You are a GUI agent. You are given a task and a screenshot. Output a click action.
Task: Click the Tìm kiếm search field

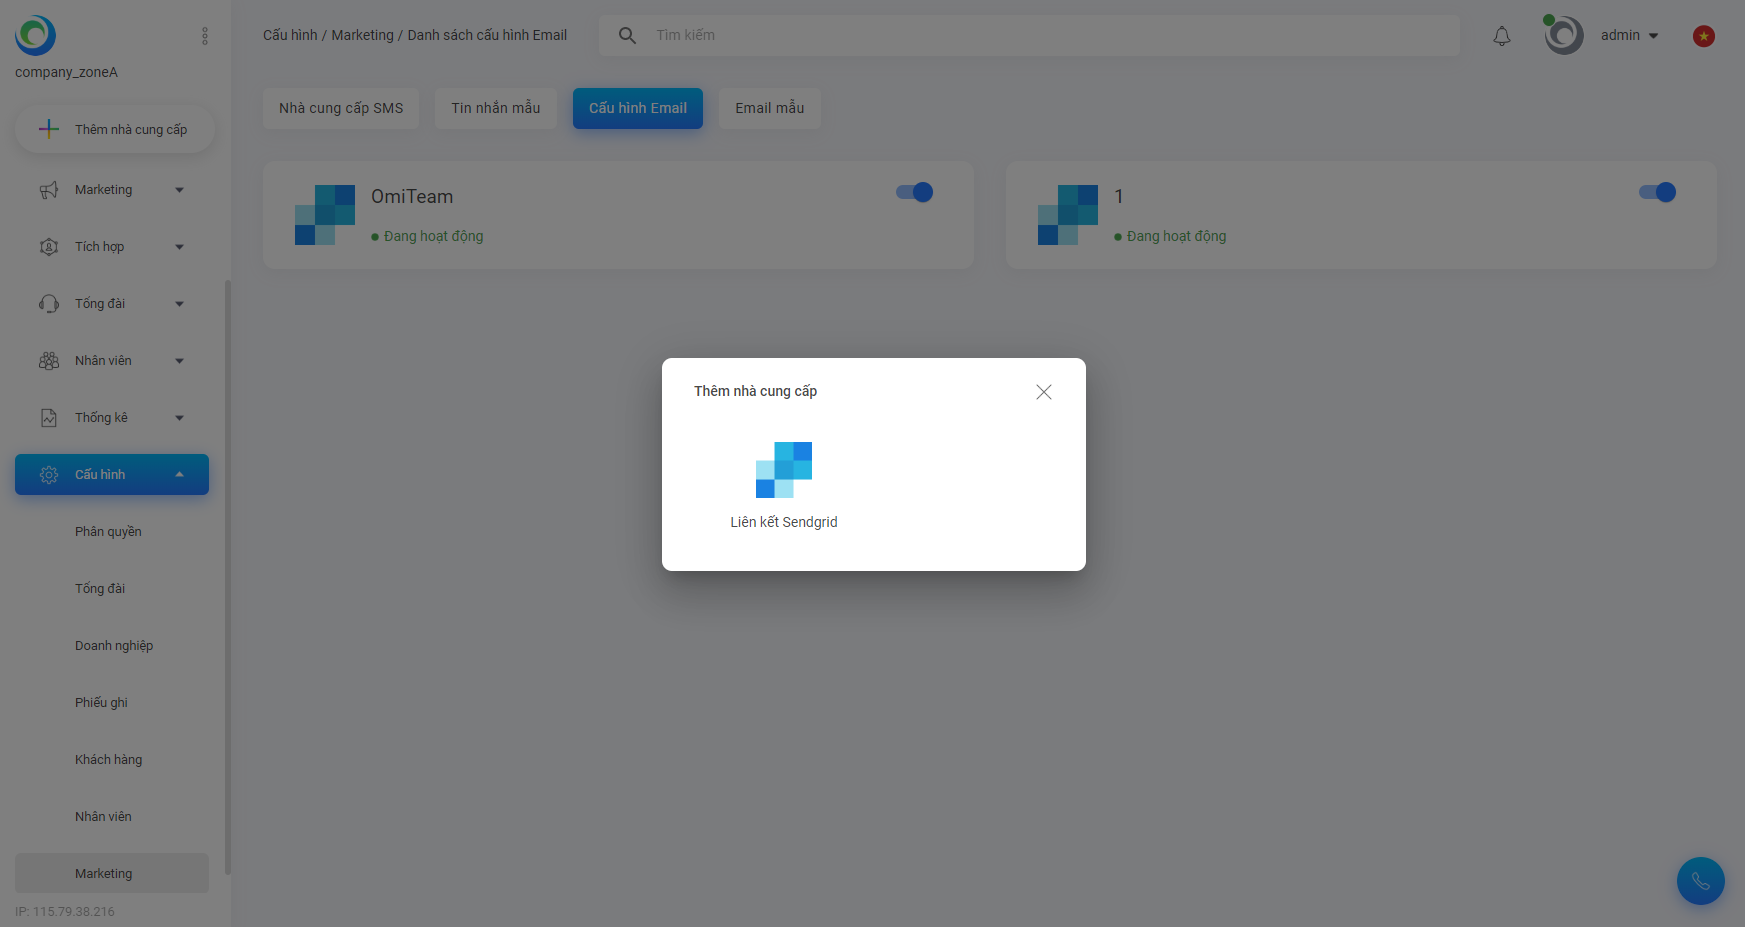click(1030, 35)
